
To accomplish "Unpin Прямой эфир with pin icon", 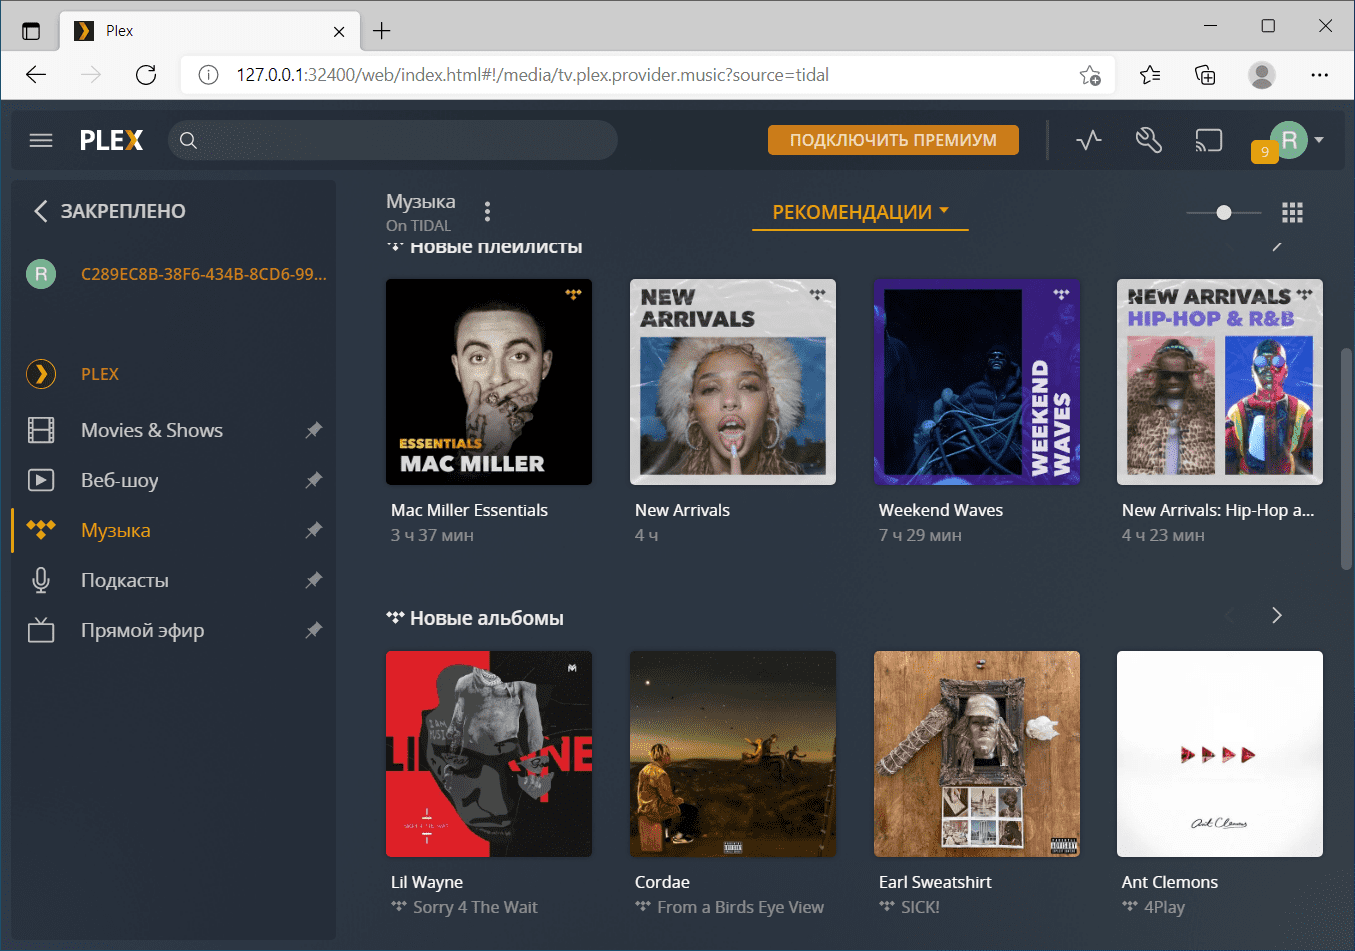I will pyautogui.click(x=314, y=630).
